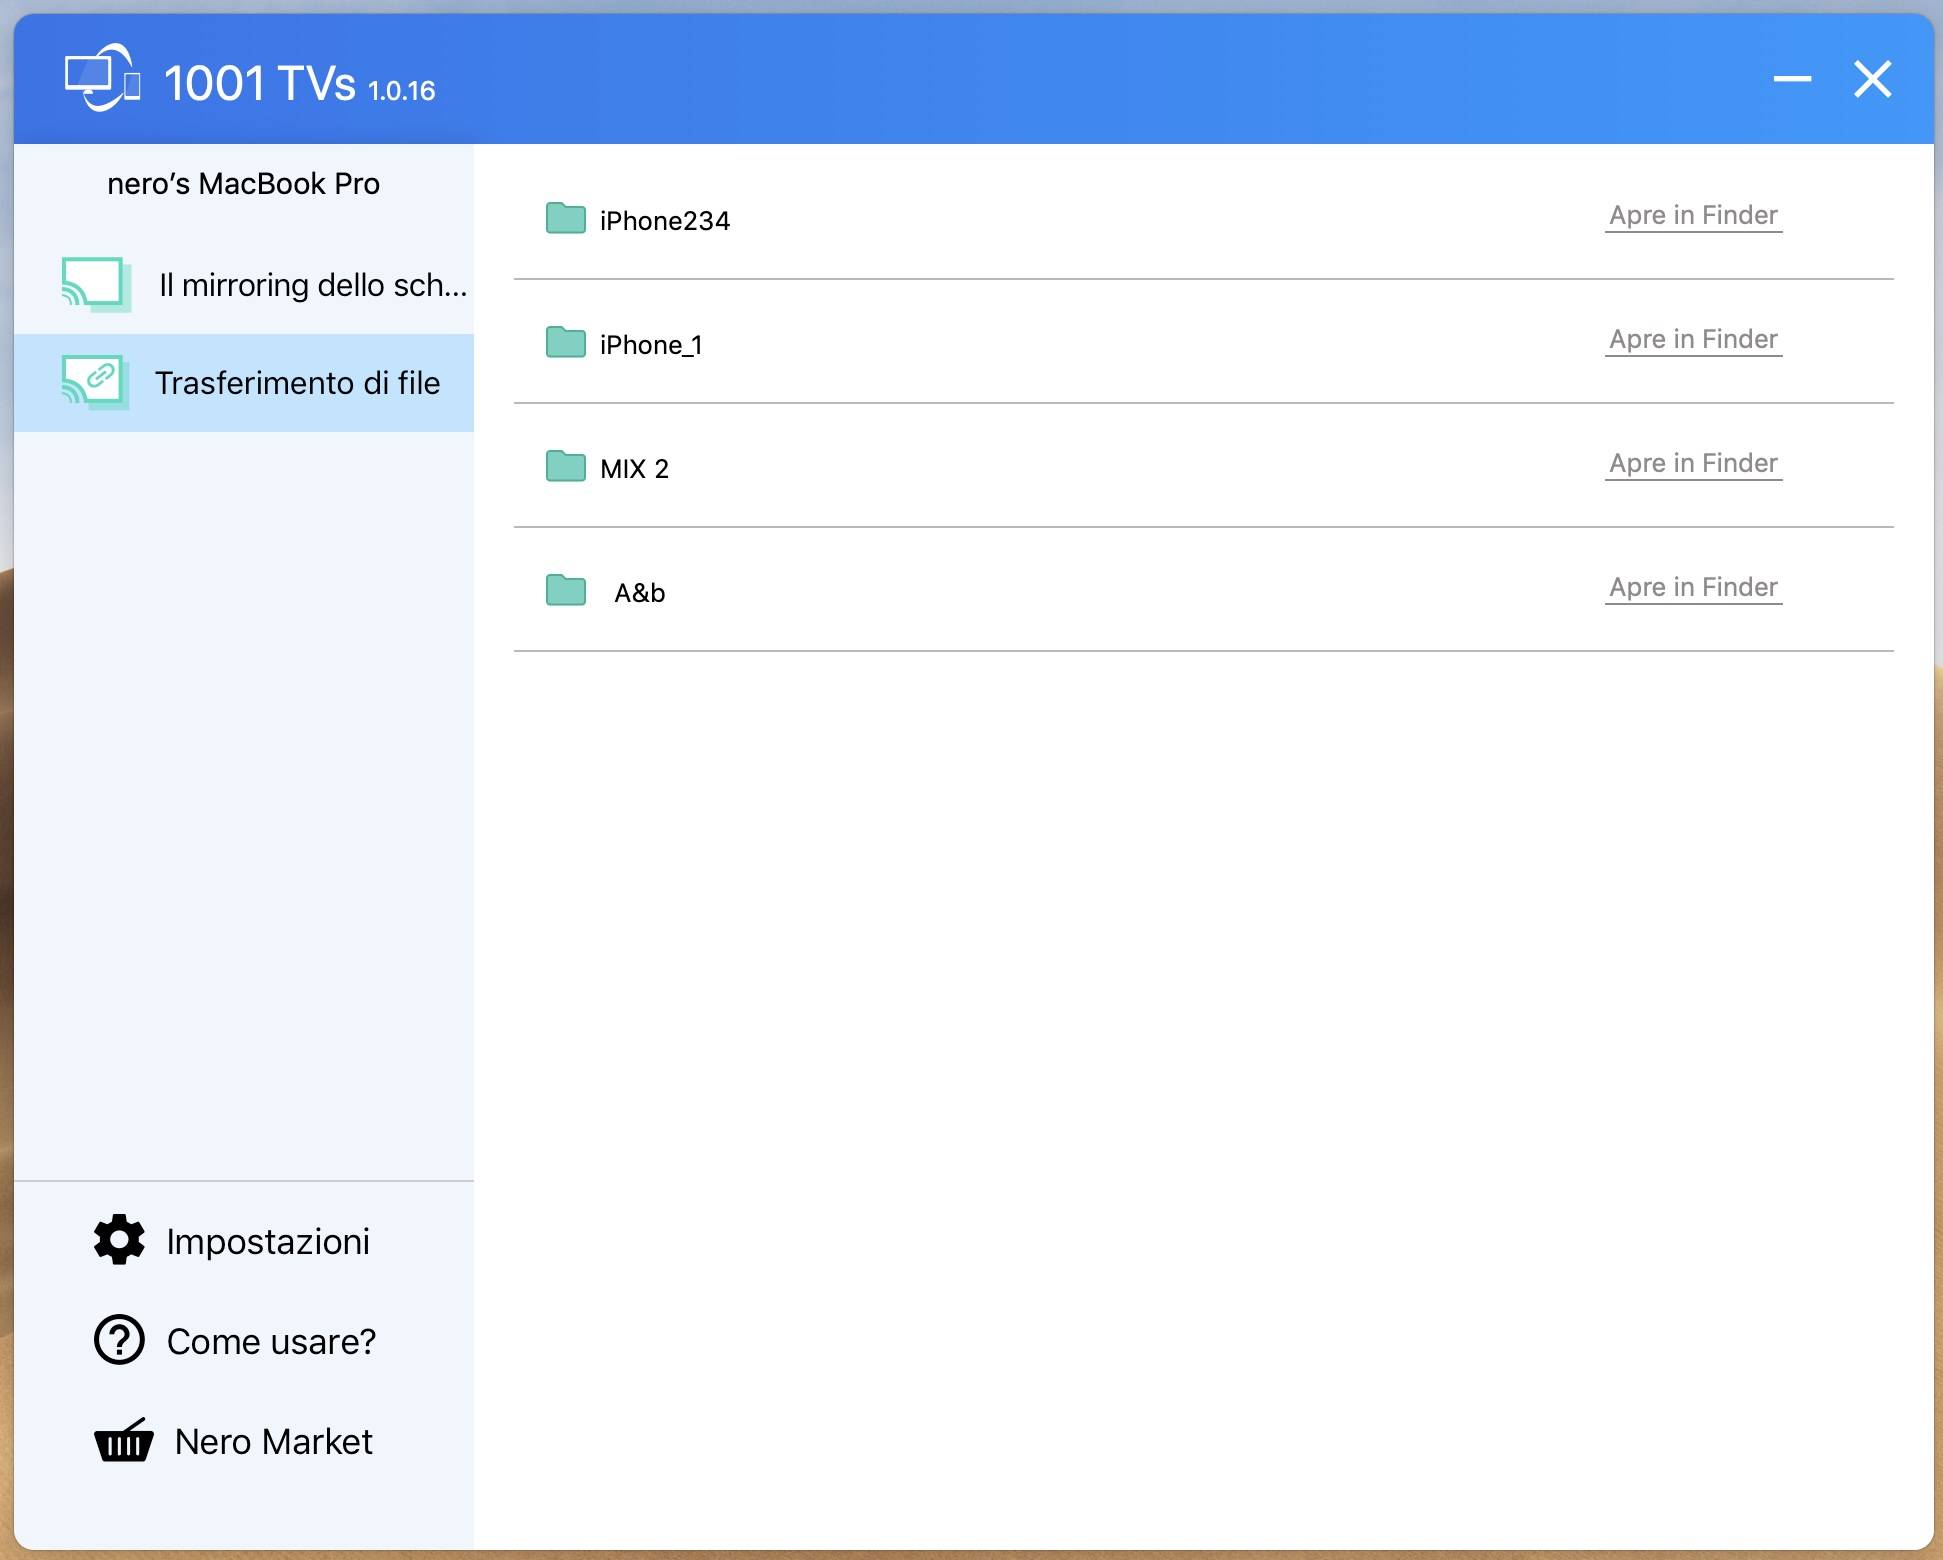Select the MIX 2 folder name
The image size is (1943, 1560).
click(634, 469)
